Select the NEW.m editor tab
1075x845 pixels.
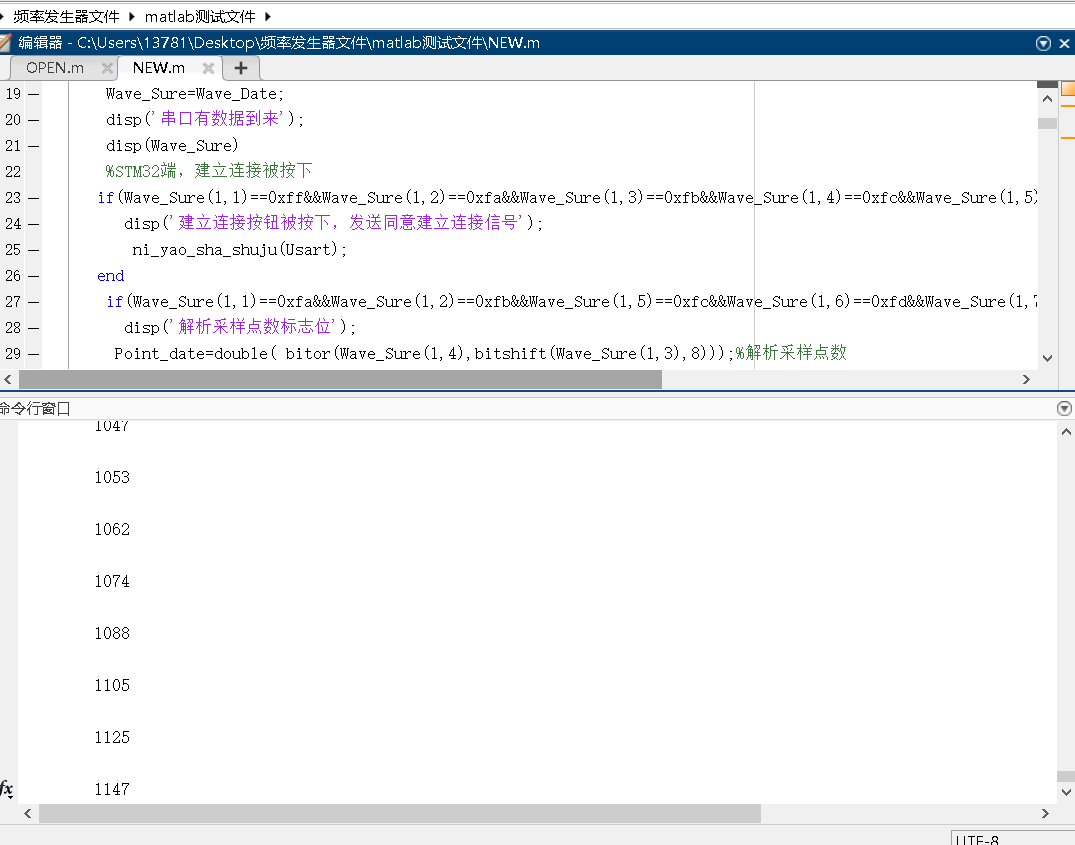coord(158,68)
